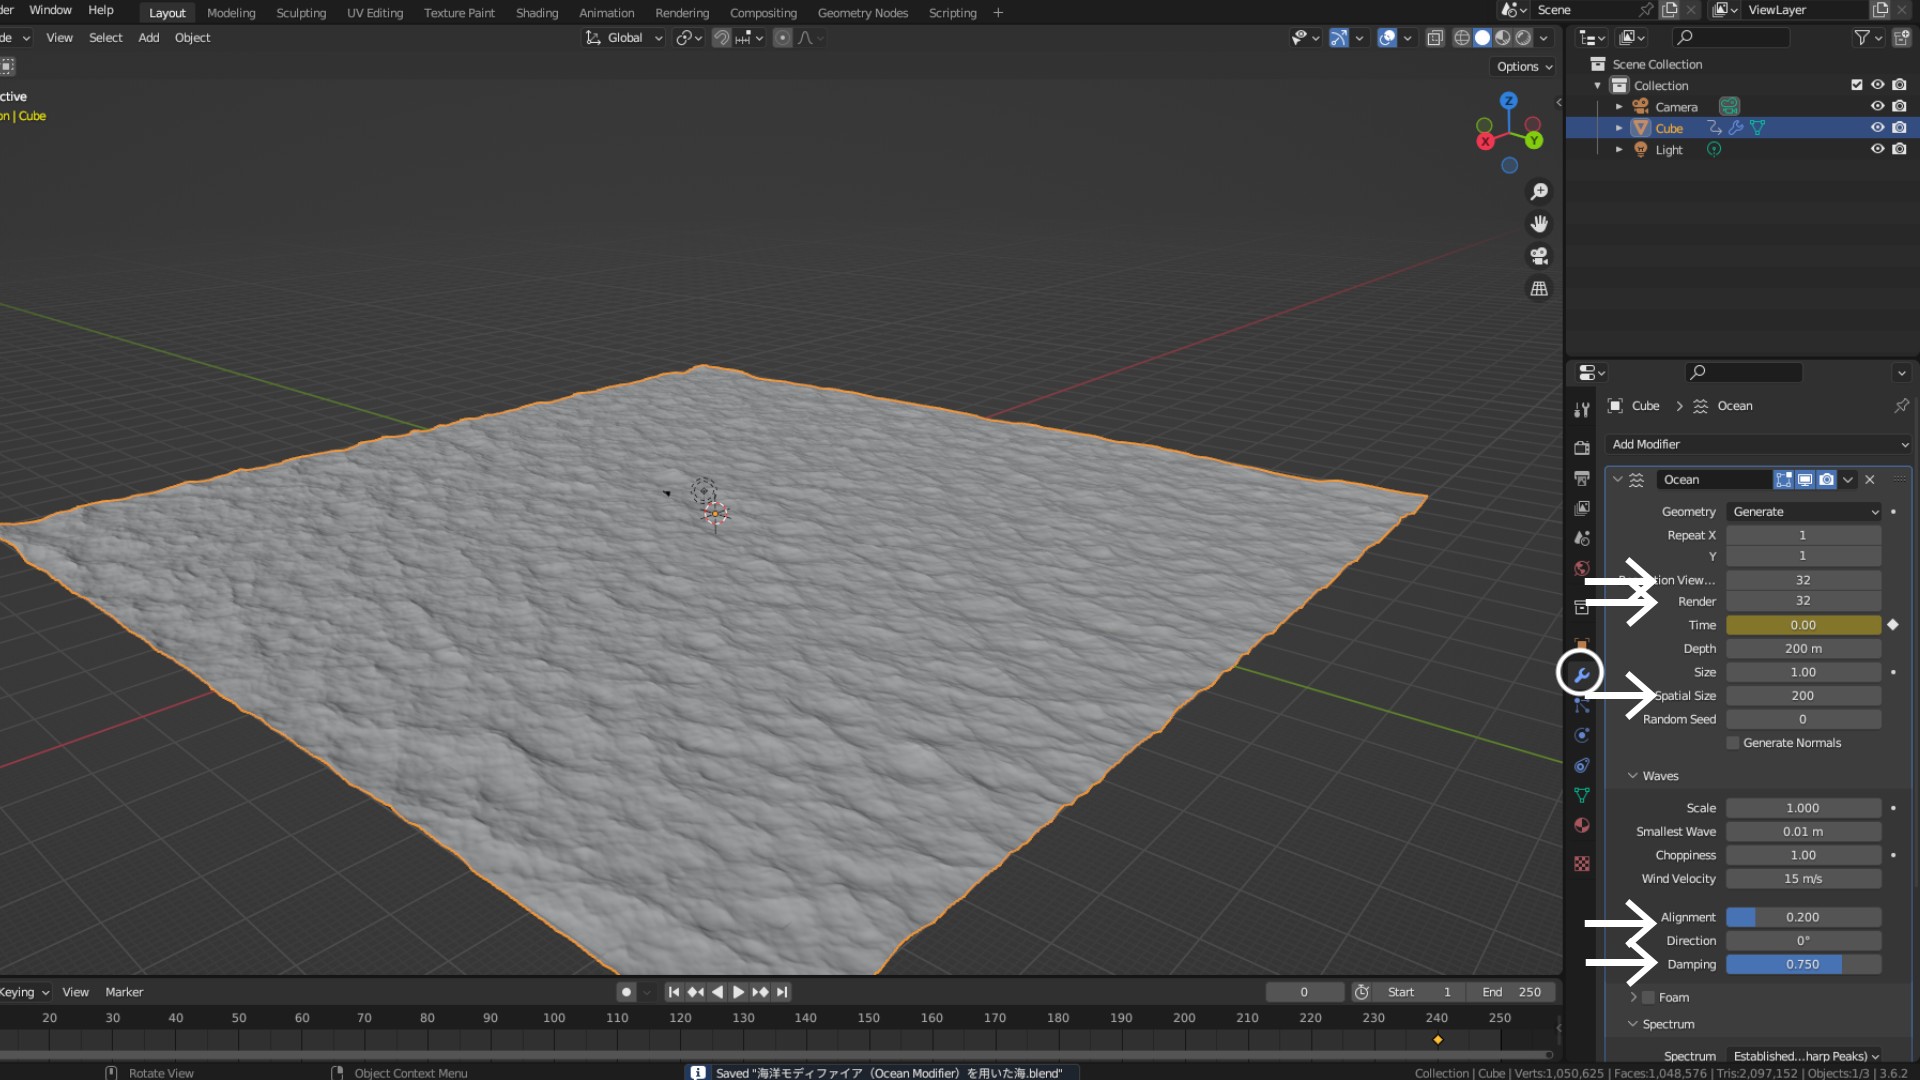This screenshot has width=1920, height=1080.
Task: Click the Time value field
Action: (x=1803, y=625)
